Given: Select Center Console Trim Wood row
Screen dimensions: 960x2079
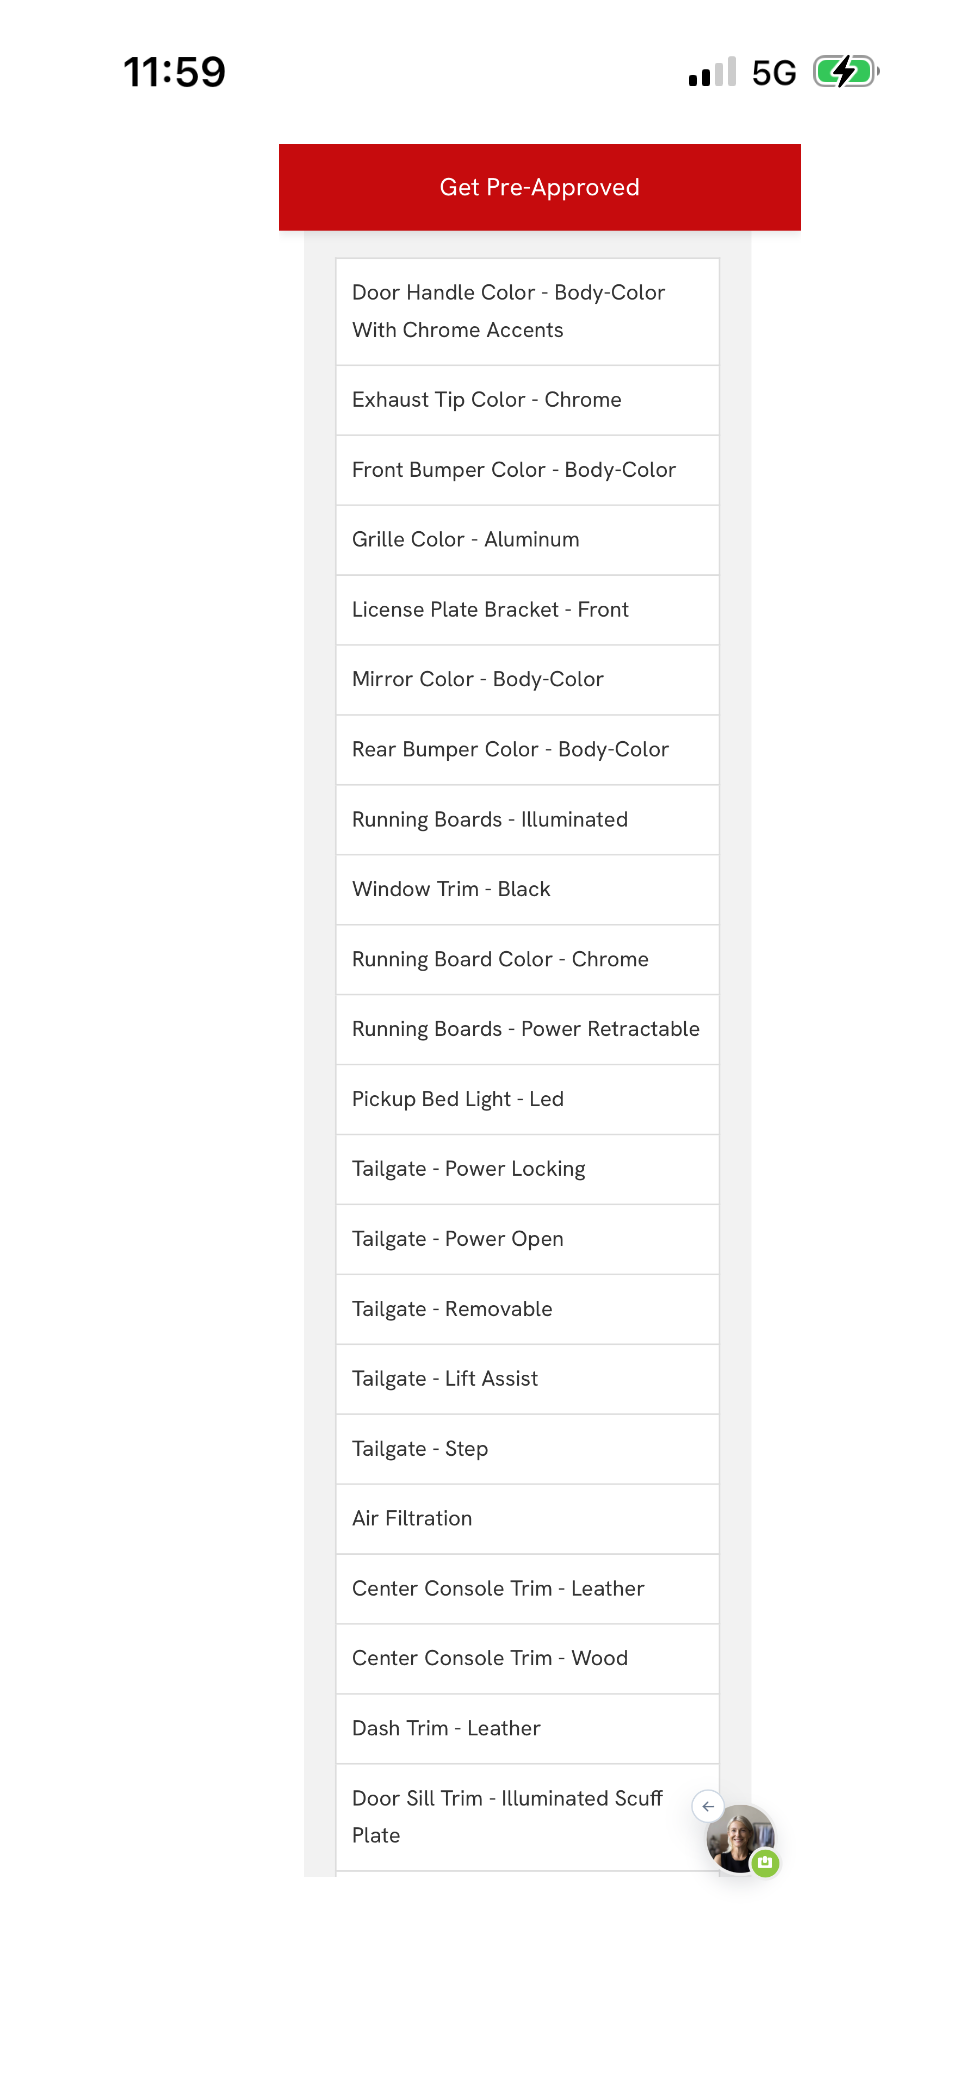Looking at the screenshot, I should point(527,1659).
